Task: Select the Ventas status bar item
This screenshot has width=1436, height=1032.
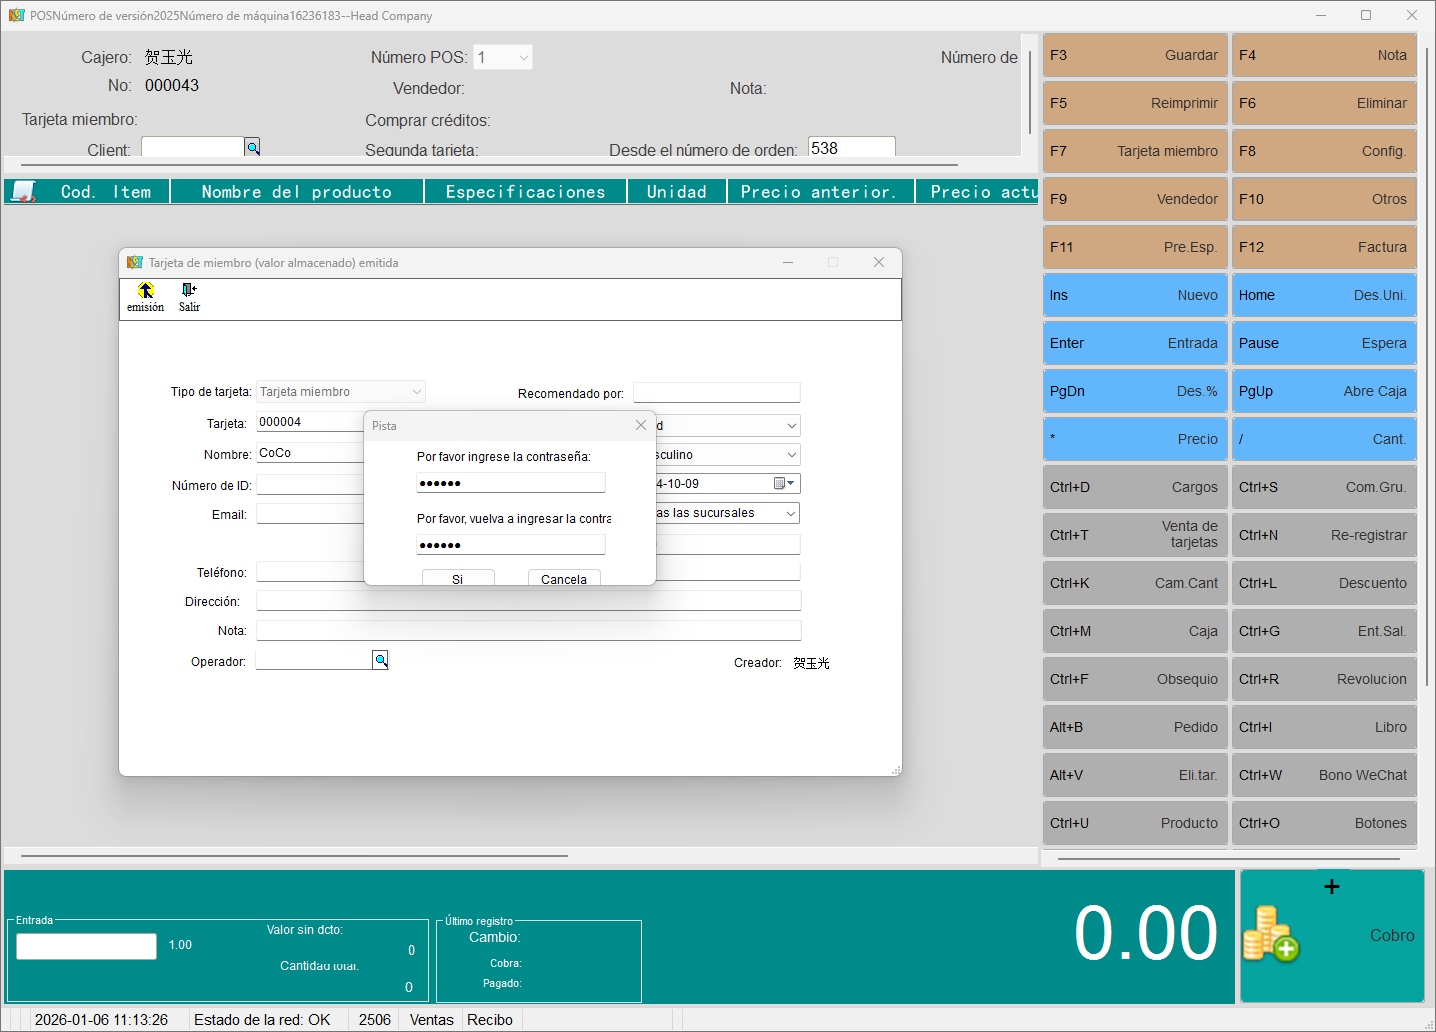Action: 431,1020
